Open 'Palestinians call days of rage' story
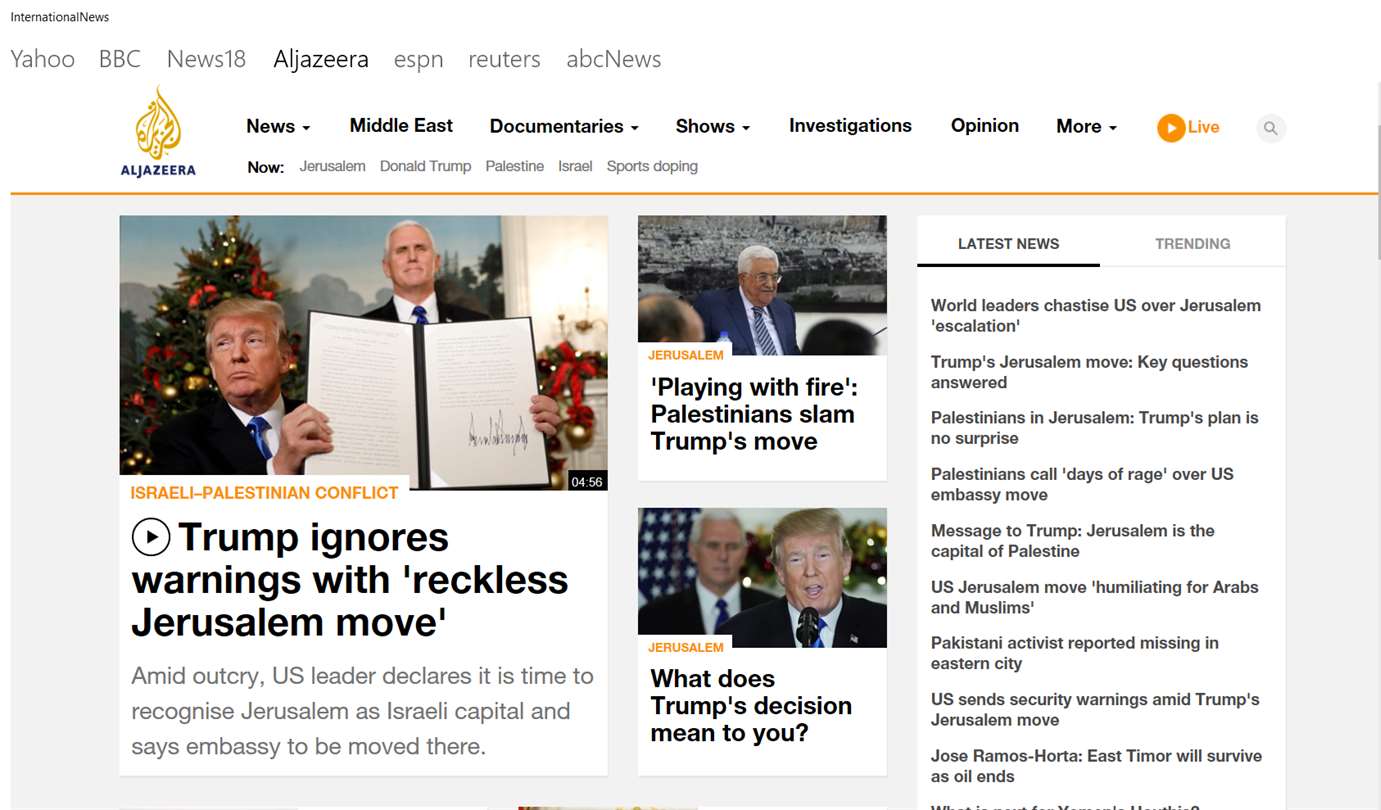1381x810 pixels. 1082,484
